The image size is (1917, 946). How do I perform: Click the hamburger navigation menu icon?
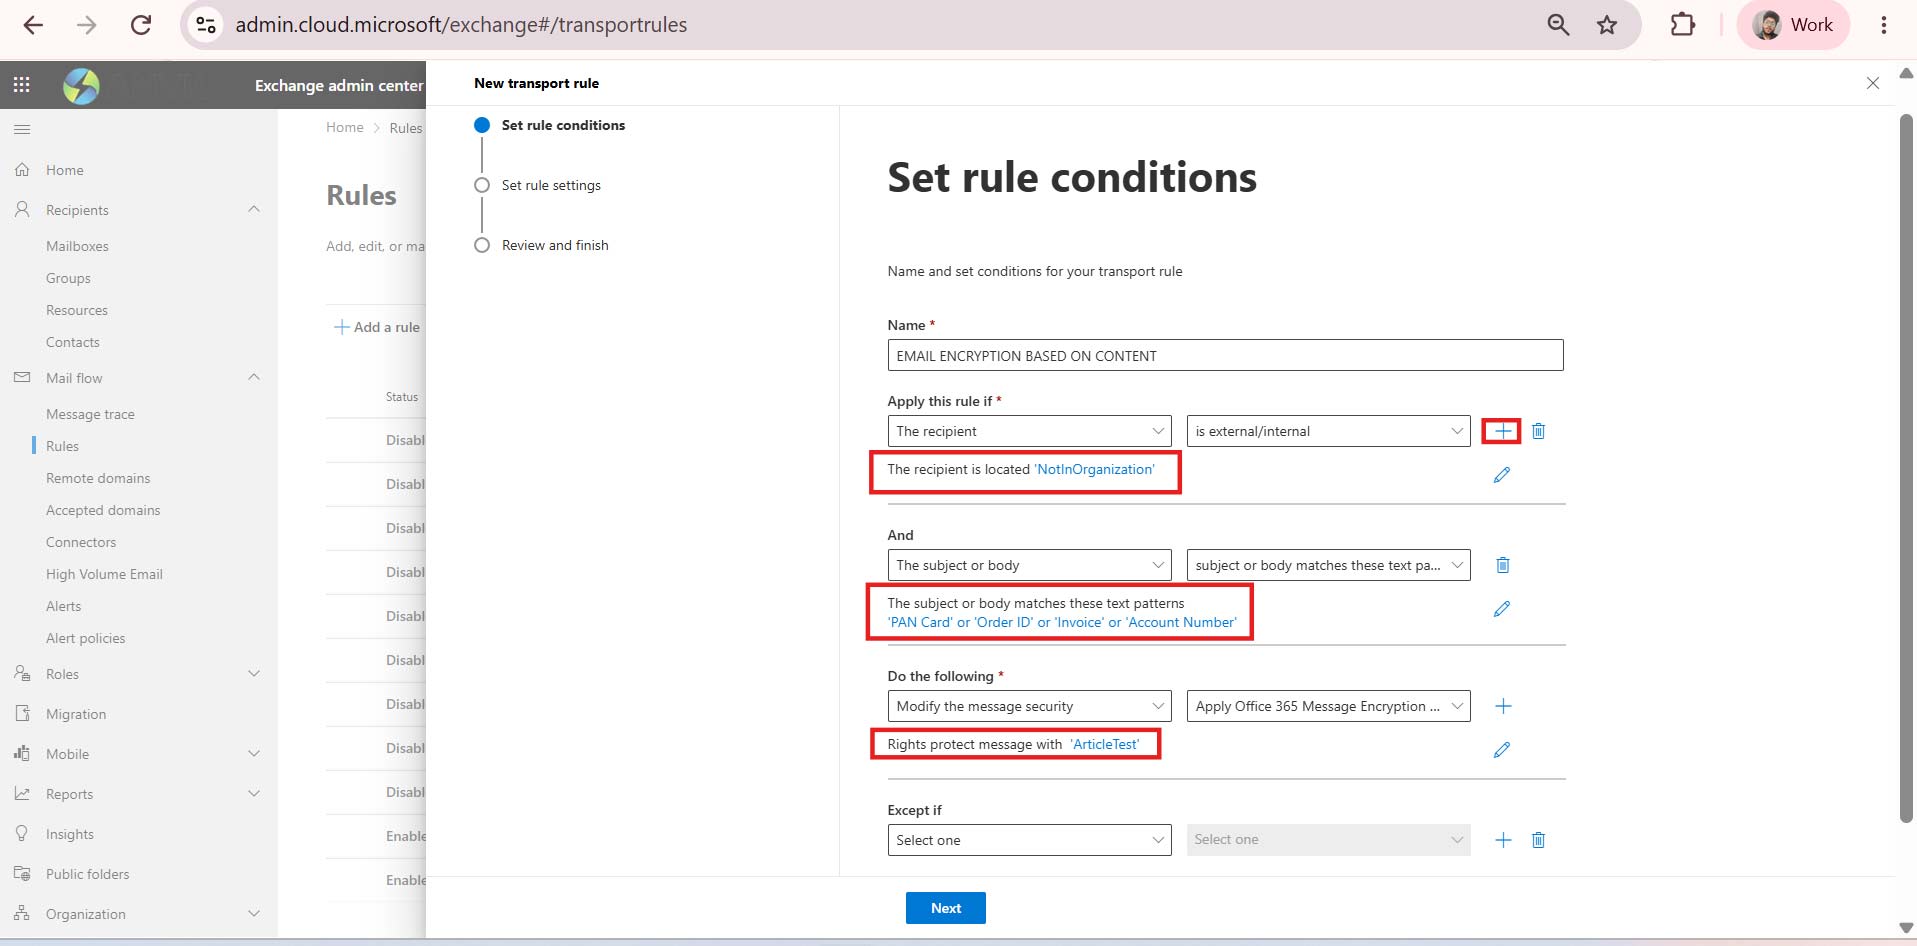pos(22,129)
